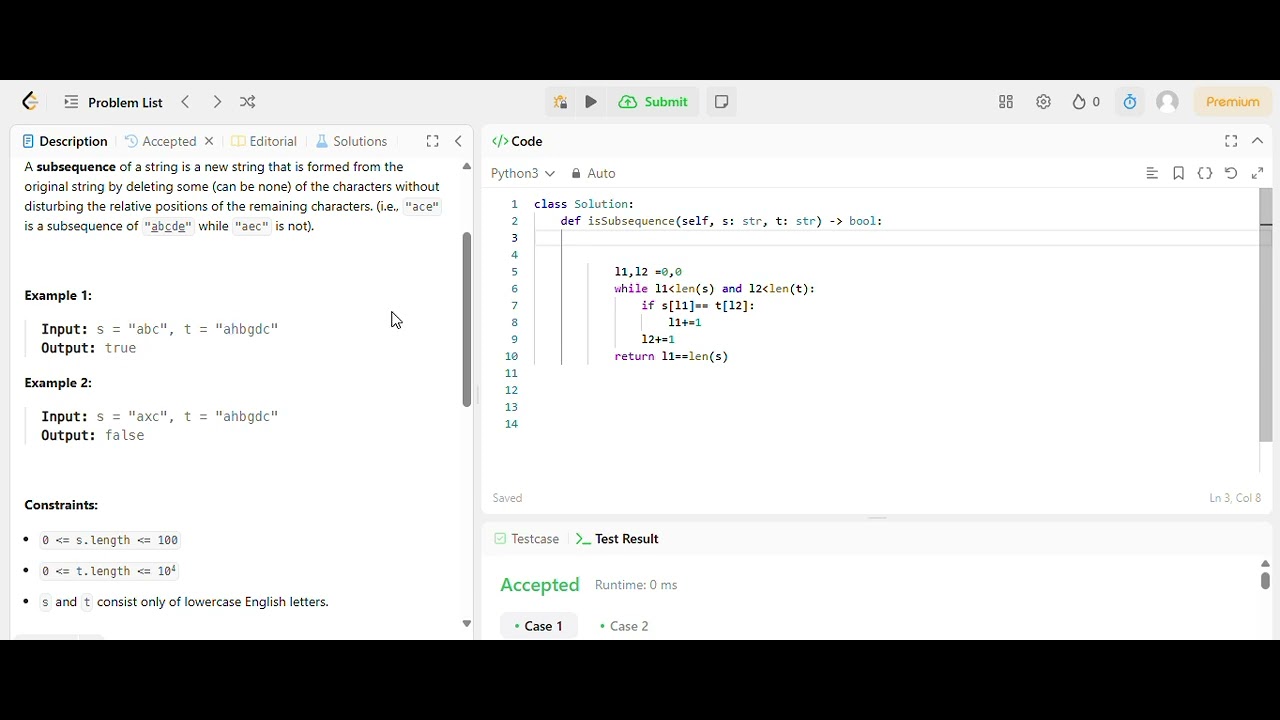
Task: Reset code to default with undo icon
Action: tap(1231, 173)
